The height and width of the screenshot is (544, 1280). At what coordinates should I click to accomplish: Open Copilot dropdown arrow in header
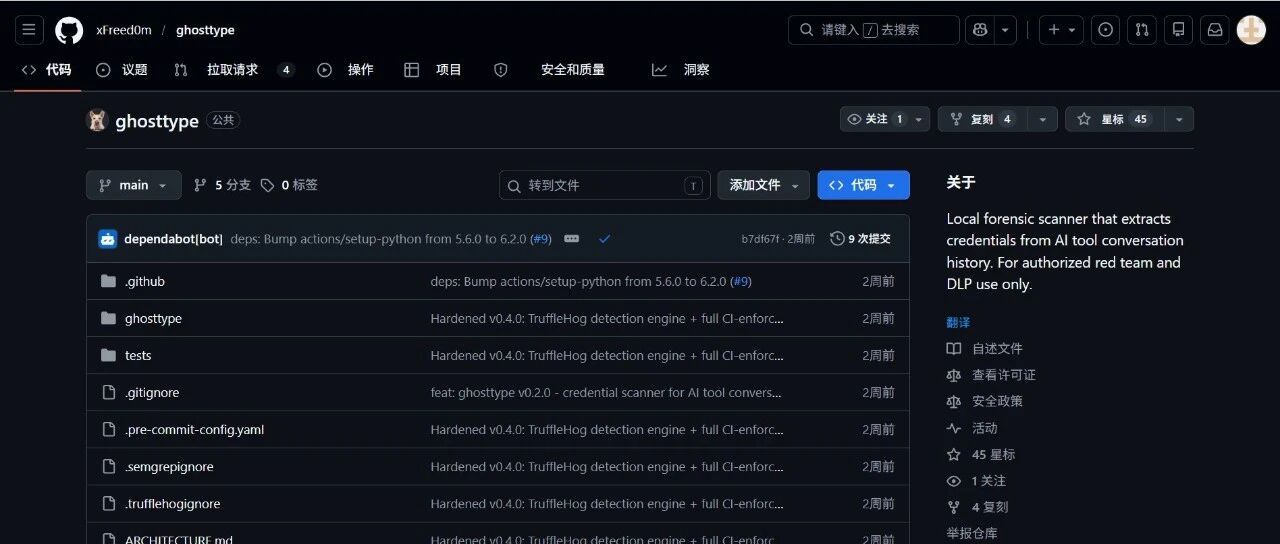coord(1005,30)
